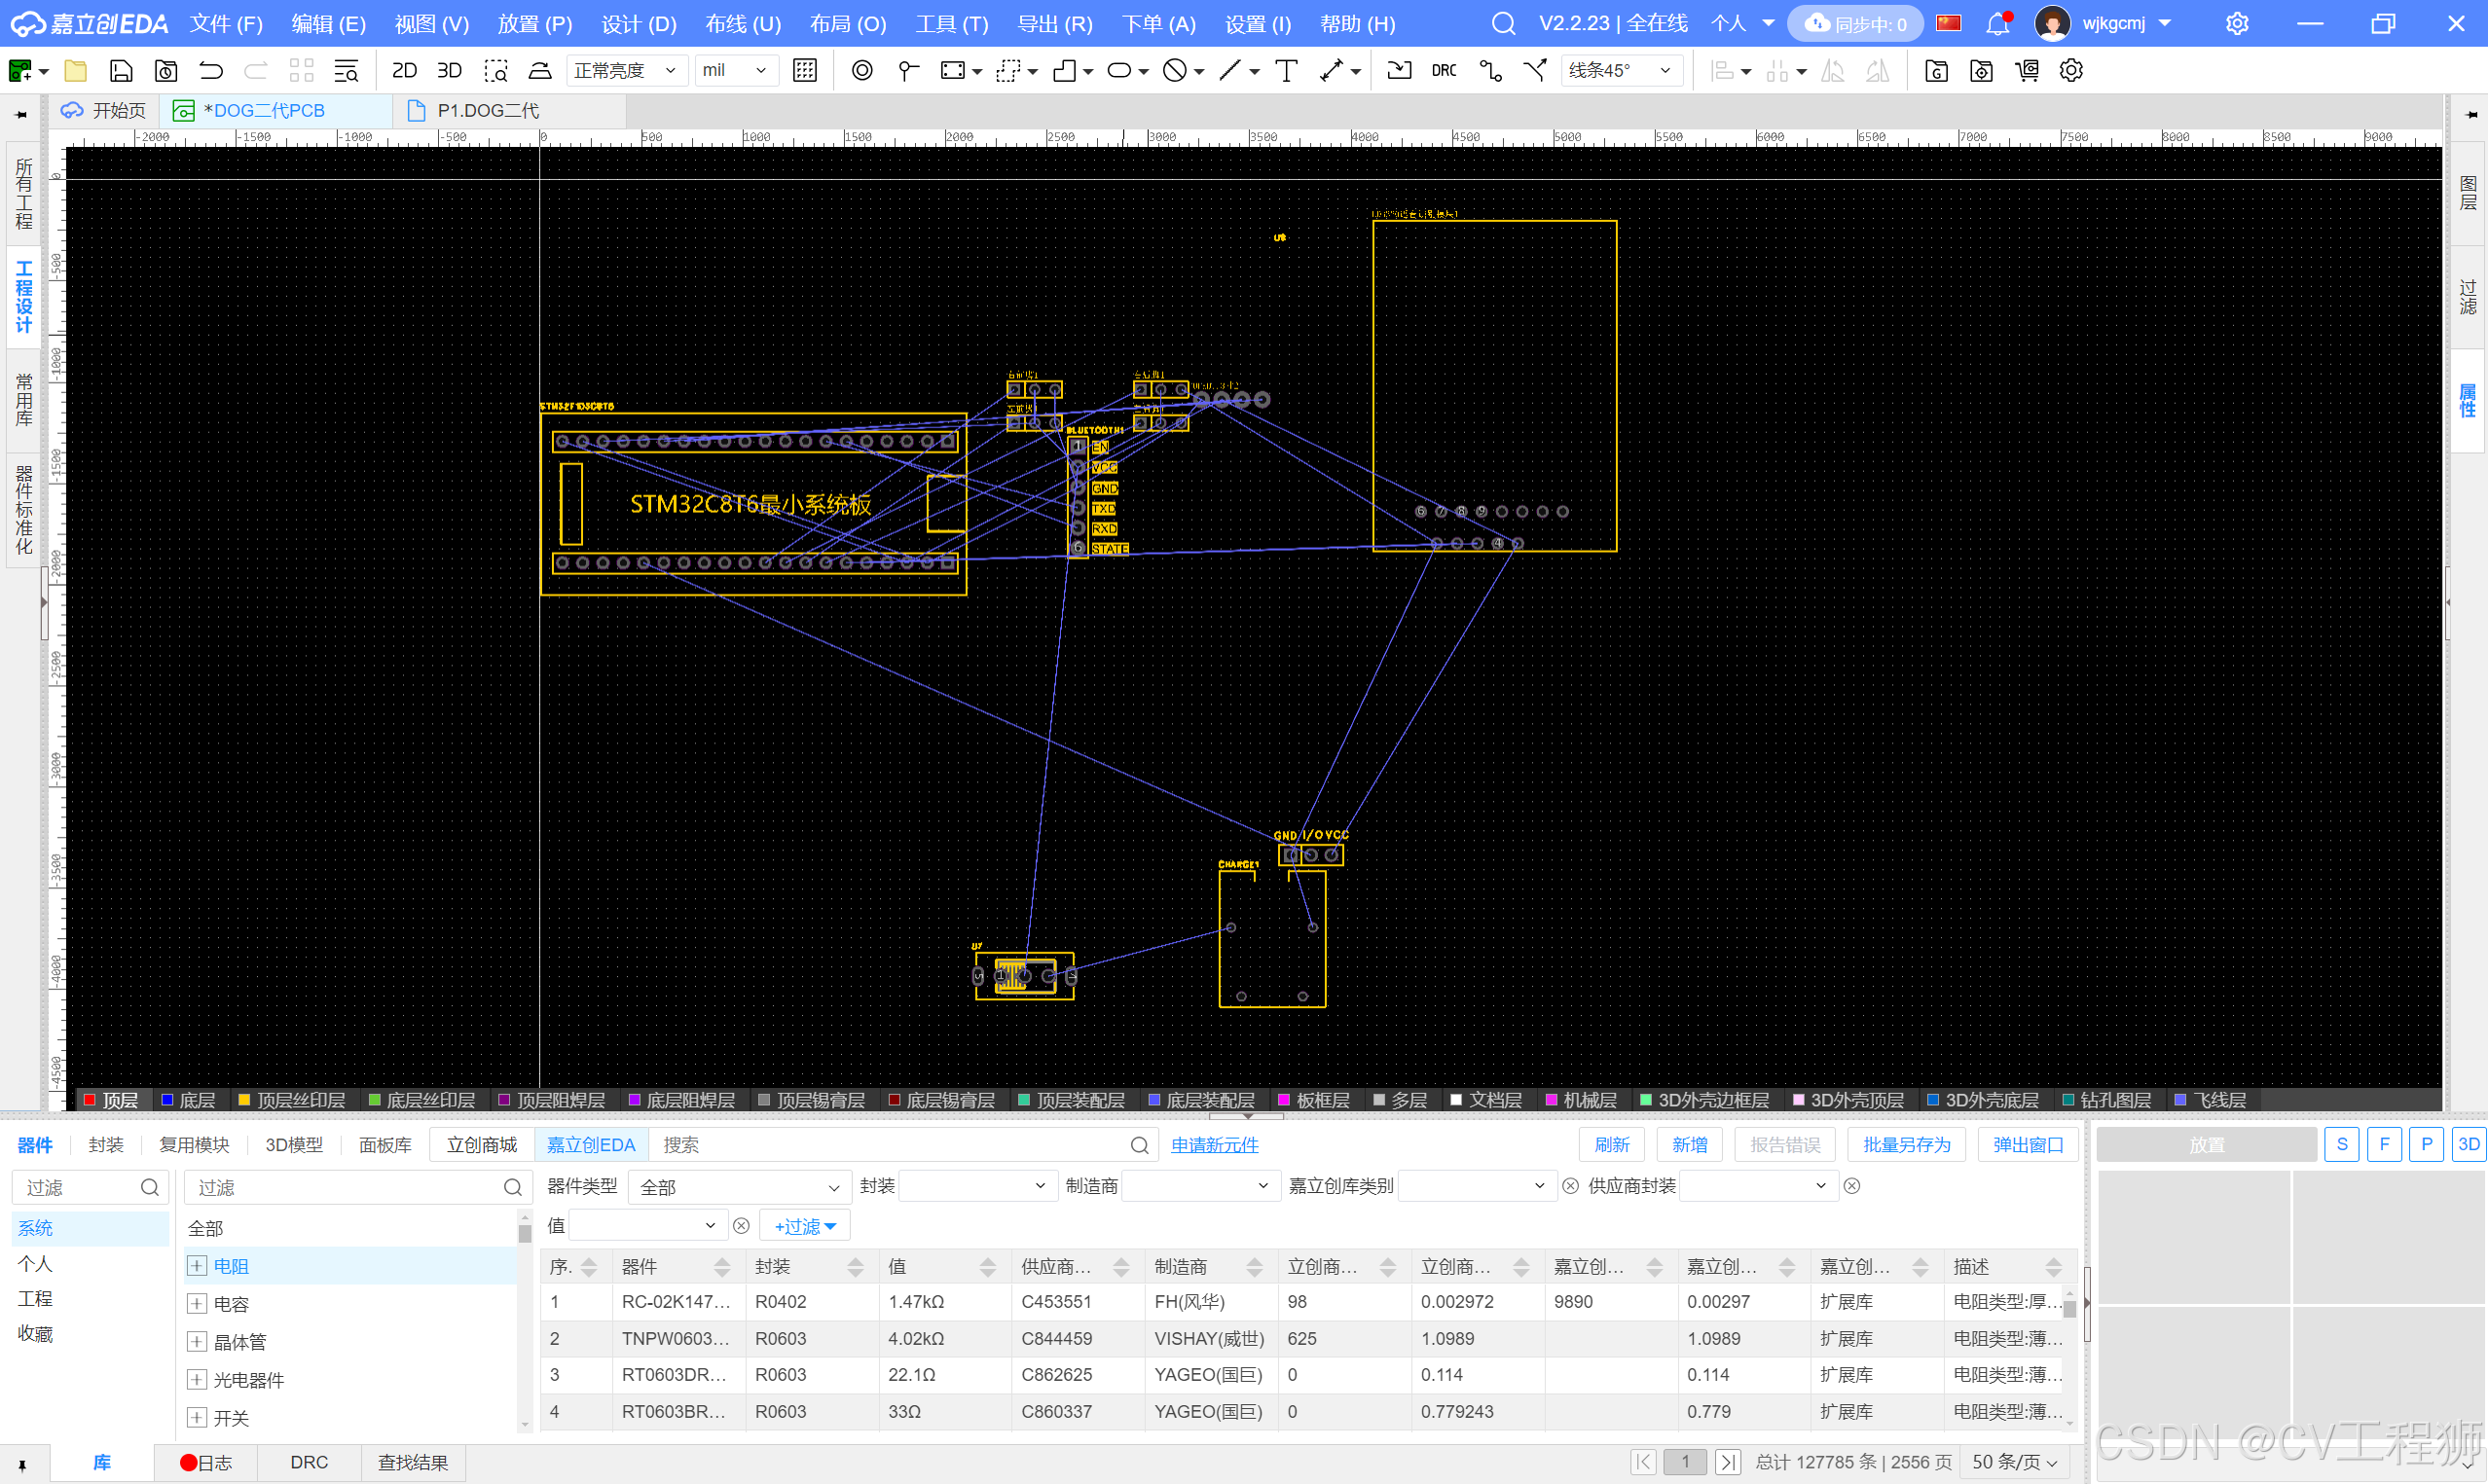Image resolution: width=2488 pixels, height=1484 pixels.
Task: Click the notification bell icon
Action: tap(1998, 23)
